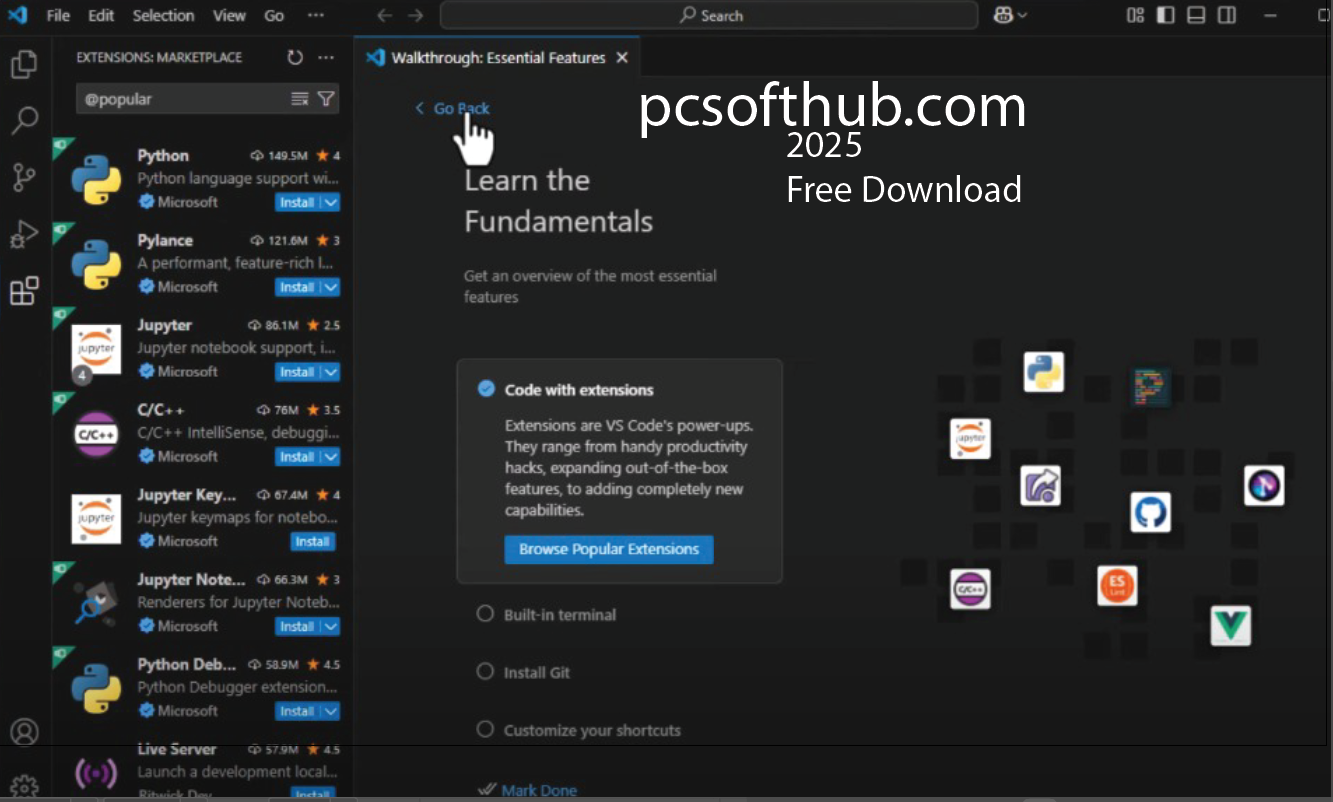
Task: Open Extensions panel more actions ellipsis
Action: pos(326,58)
